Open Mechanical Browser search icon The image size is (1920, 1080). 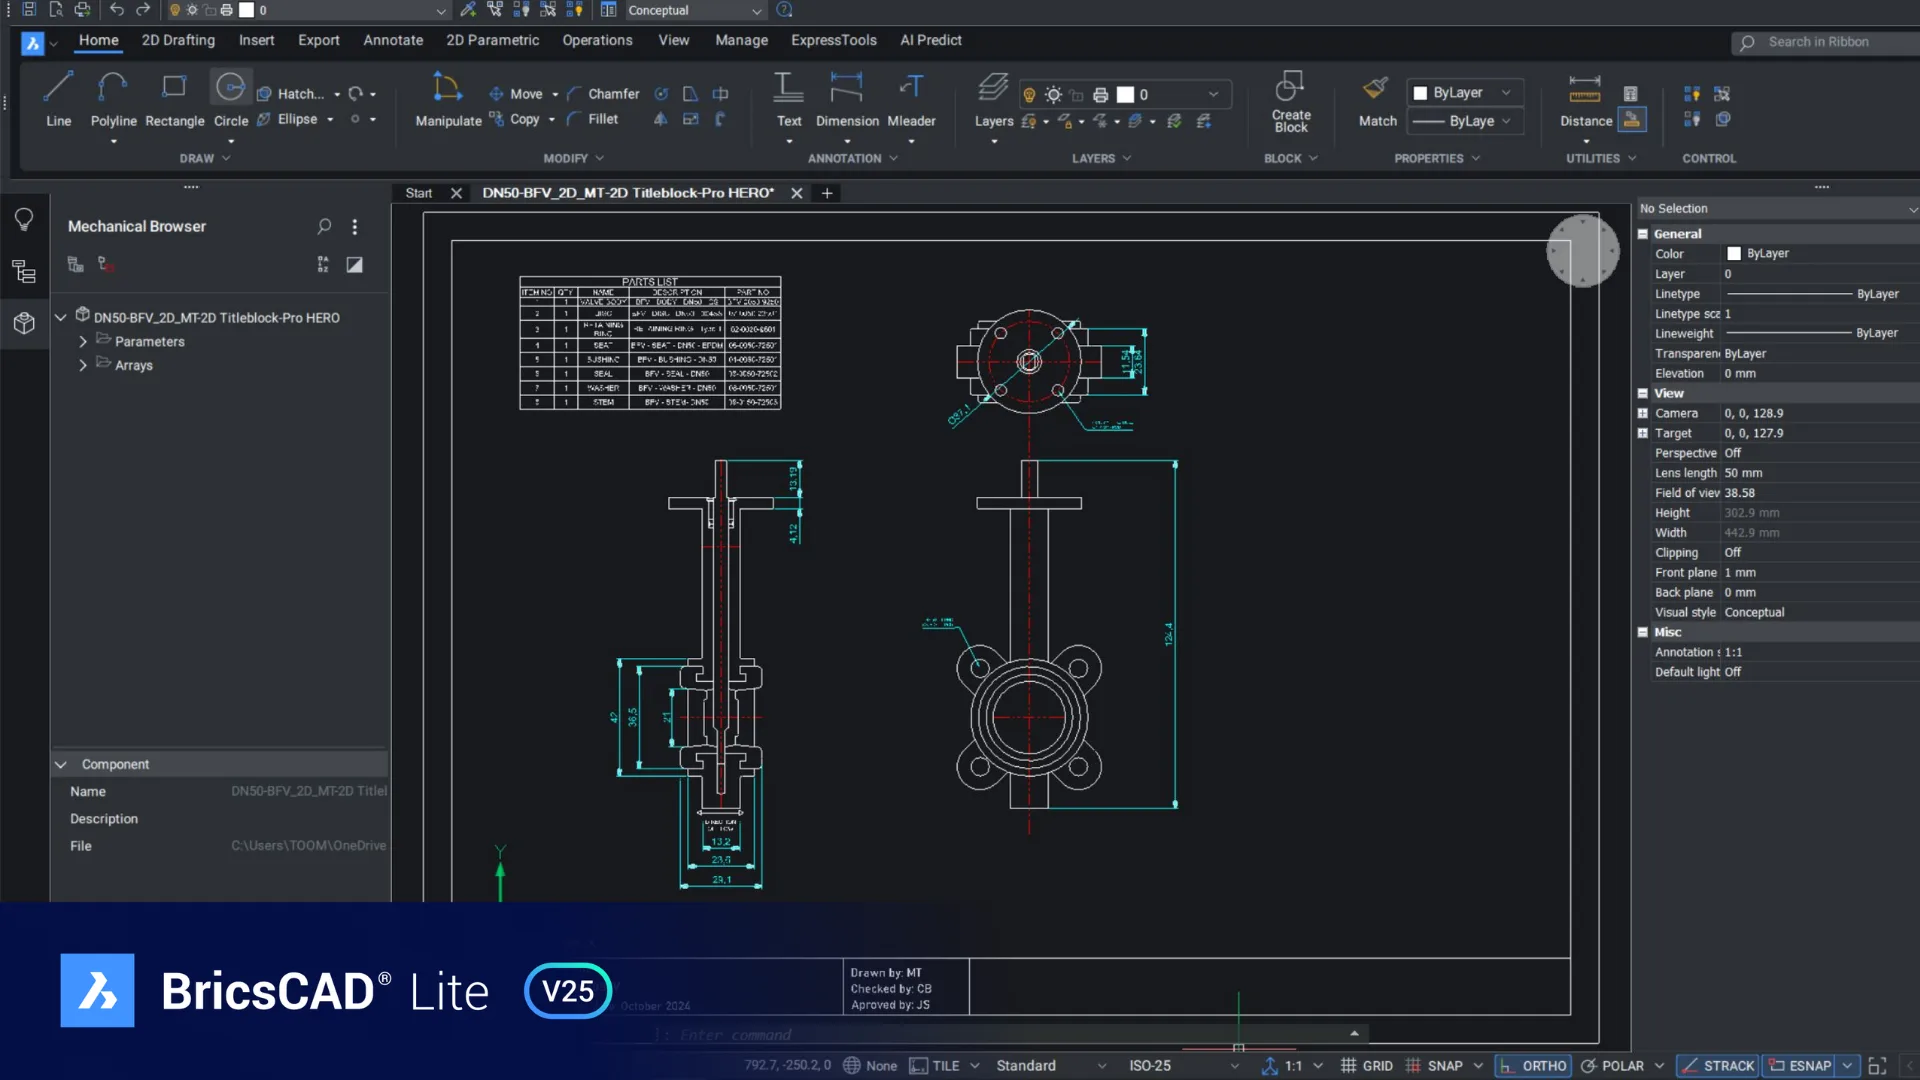pos(324,227)
